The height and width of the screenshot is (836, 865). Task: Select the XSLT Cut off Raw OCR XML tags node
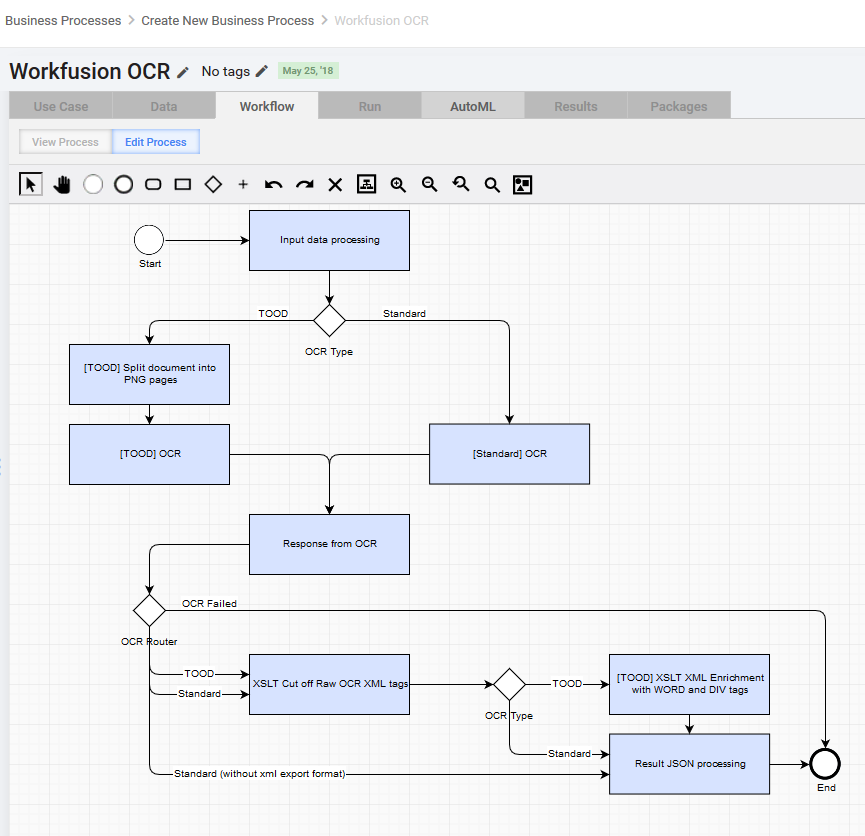[329, 684]
